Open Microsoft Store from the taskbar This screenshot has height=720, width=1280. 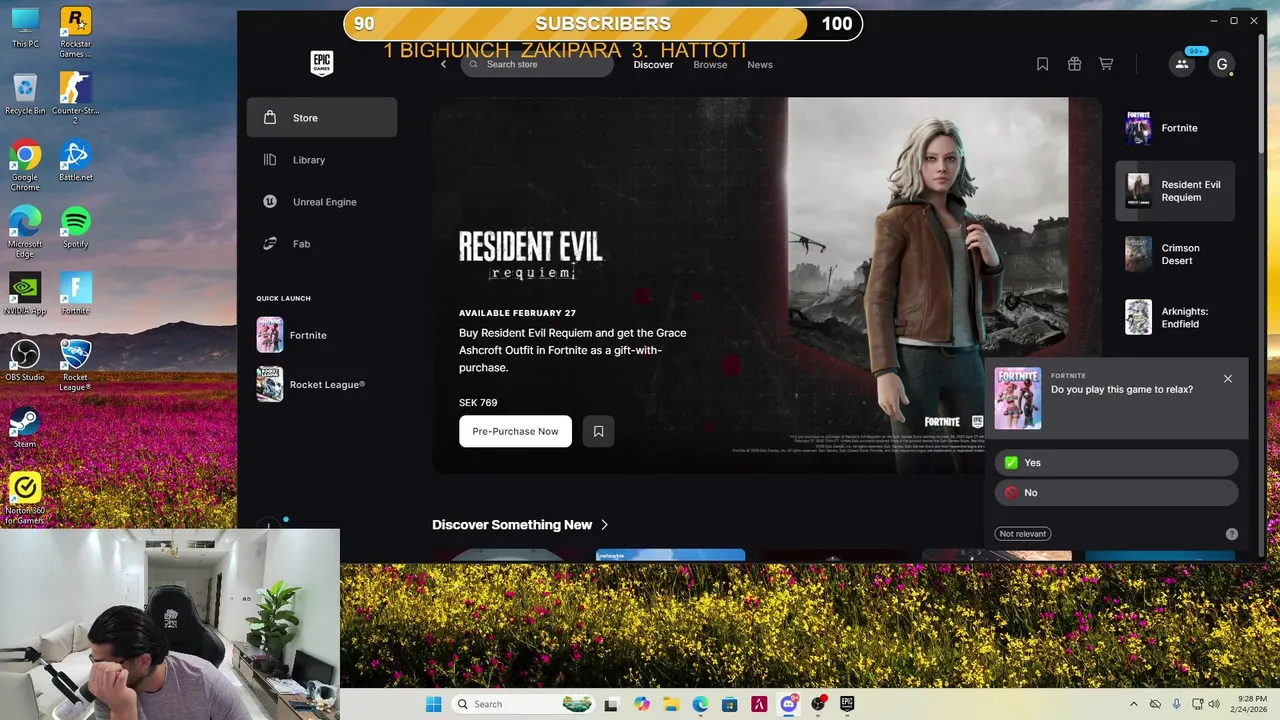(x=730, y=704)
